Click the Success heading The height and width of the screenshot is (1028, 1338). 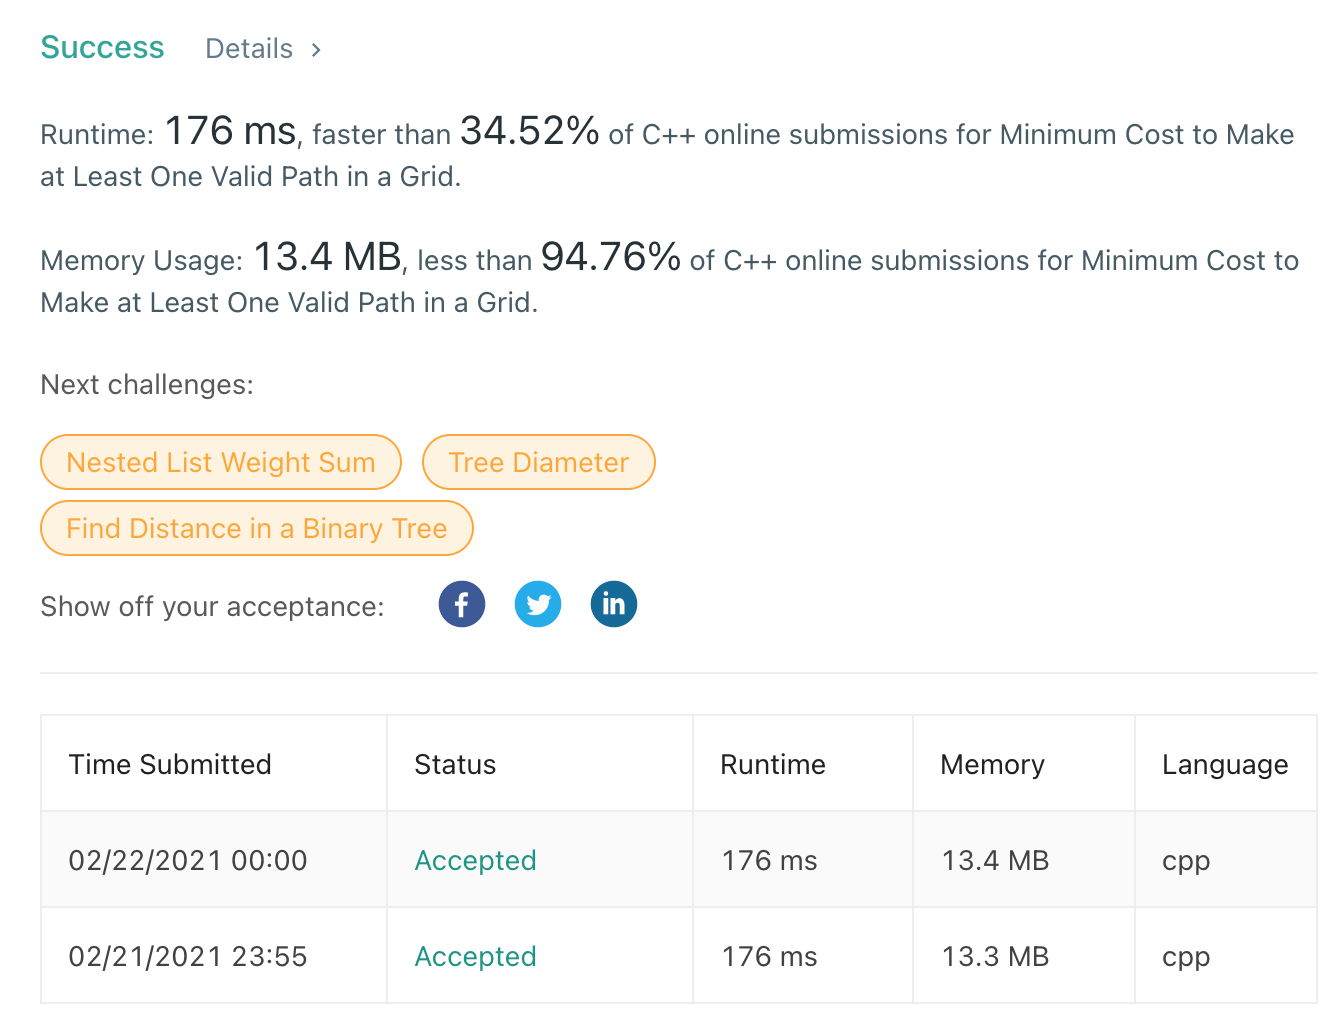point(102,47)
